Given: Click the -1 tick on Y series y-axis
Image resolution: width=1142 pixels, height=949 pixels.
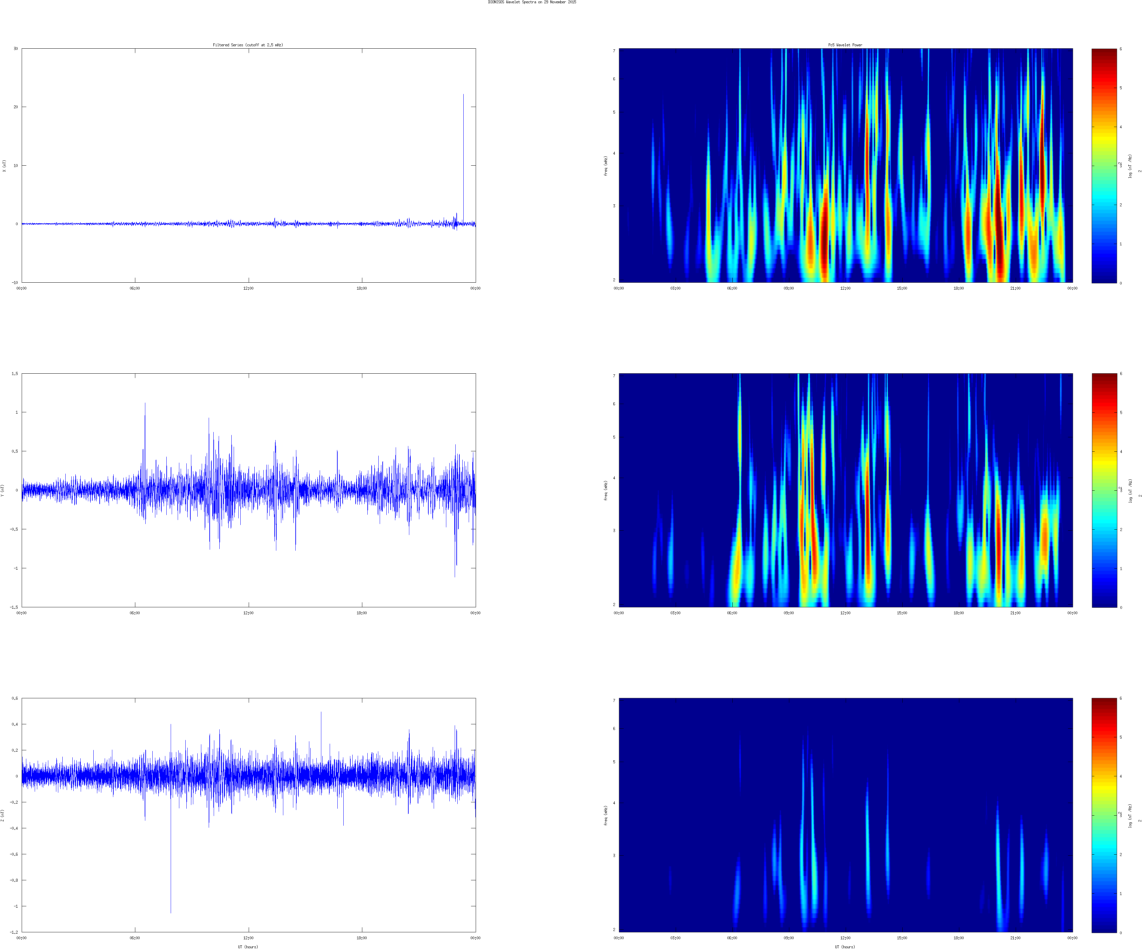Looking at the screenshot, I should [x=15, y=568].
